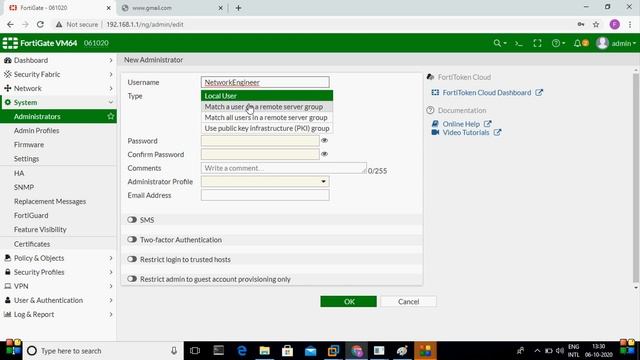Expand the Network menu
Screen dimensions: 640x360
tap(58, 88)
